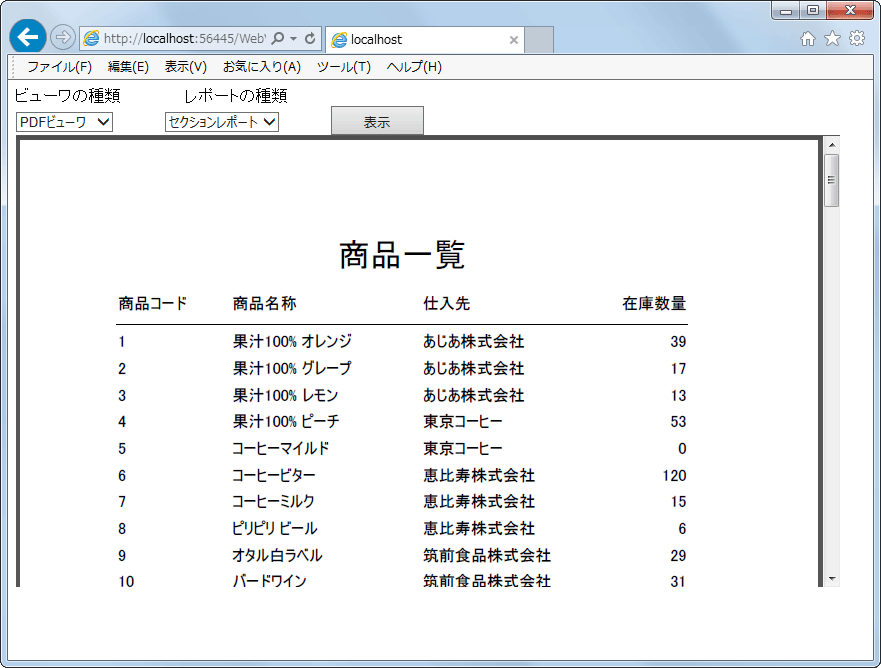Open the 表示(V) menu
Image resolution: width=881 pixels, height=668 pixels.
185,67
